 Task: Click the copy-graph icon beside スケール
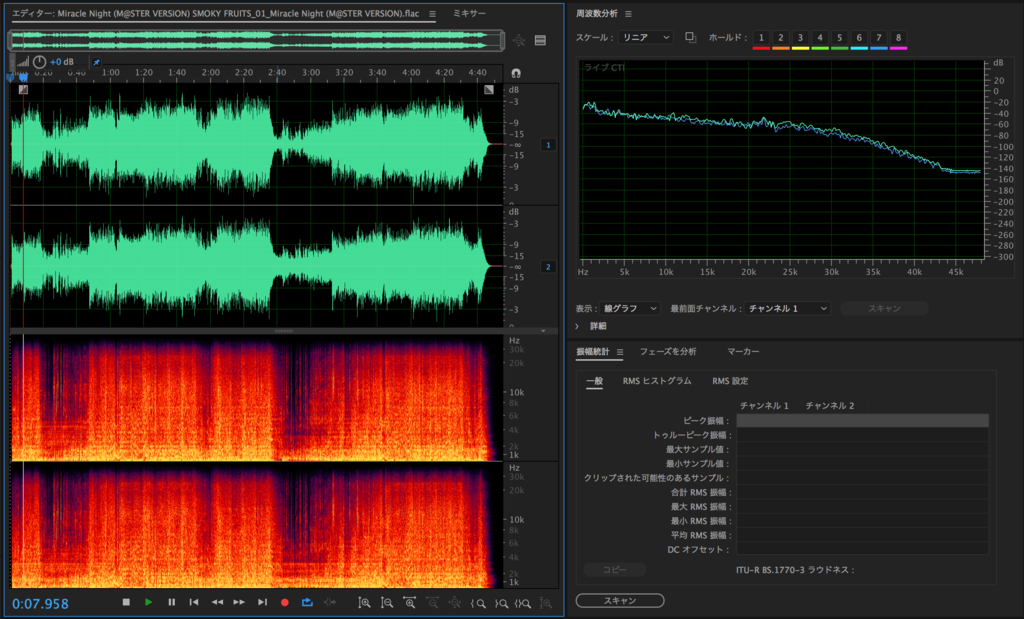click(x=690, y=38)
